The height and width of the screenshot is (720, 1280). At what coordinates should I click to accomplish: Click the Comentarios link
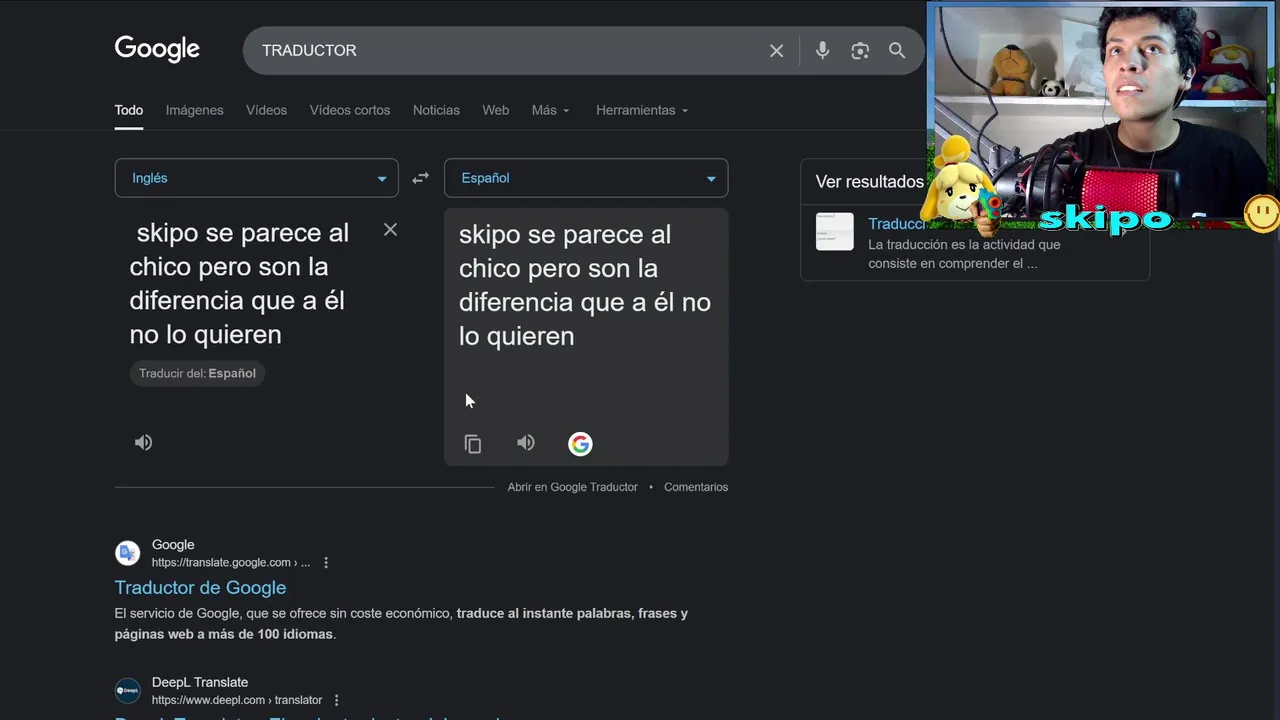pos(696,487)
